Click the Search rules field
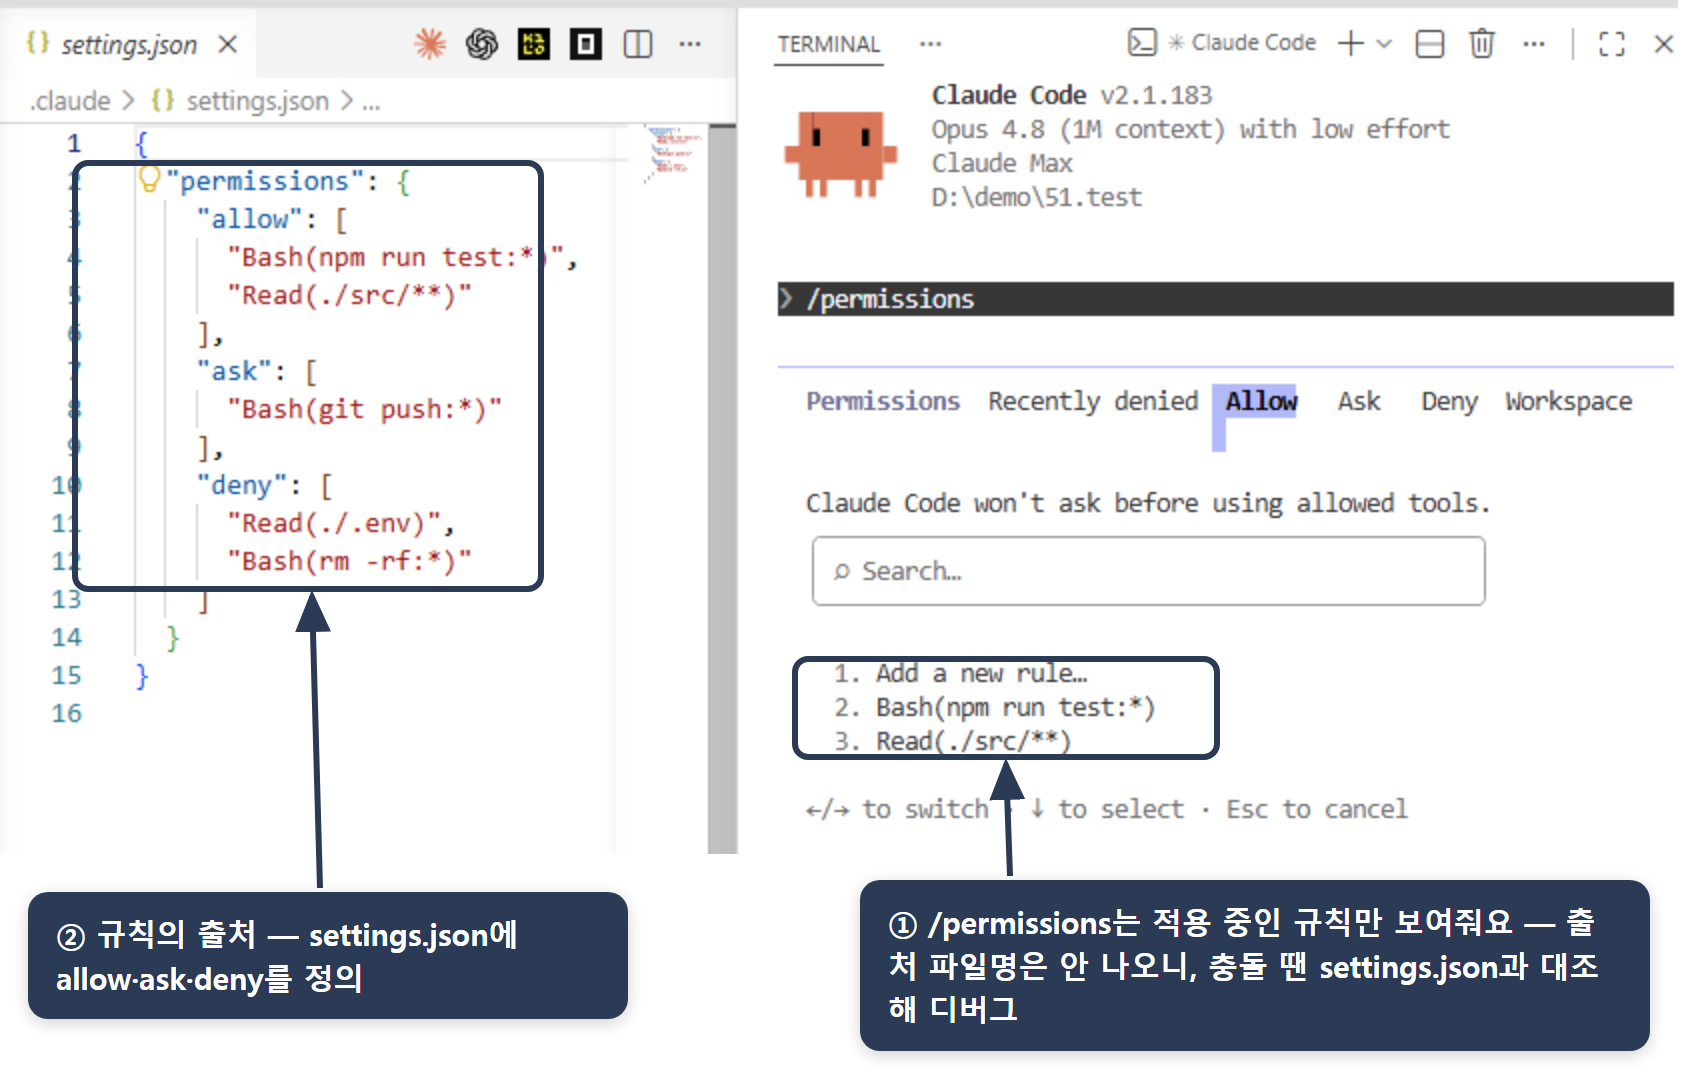 (1148, 571)
